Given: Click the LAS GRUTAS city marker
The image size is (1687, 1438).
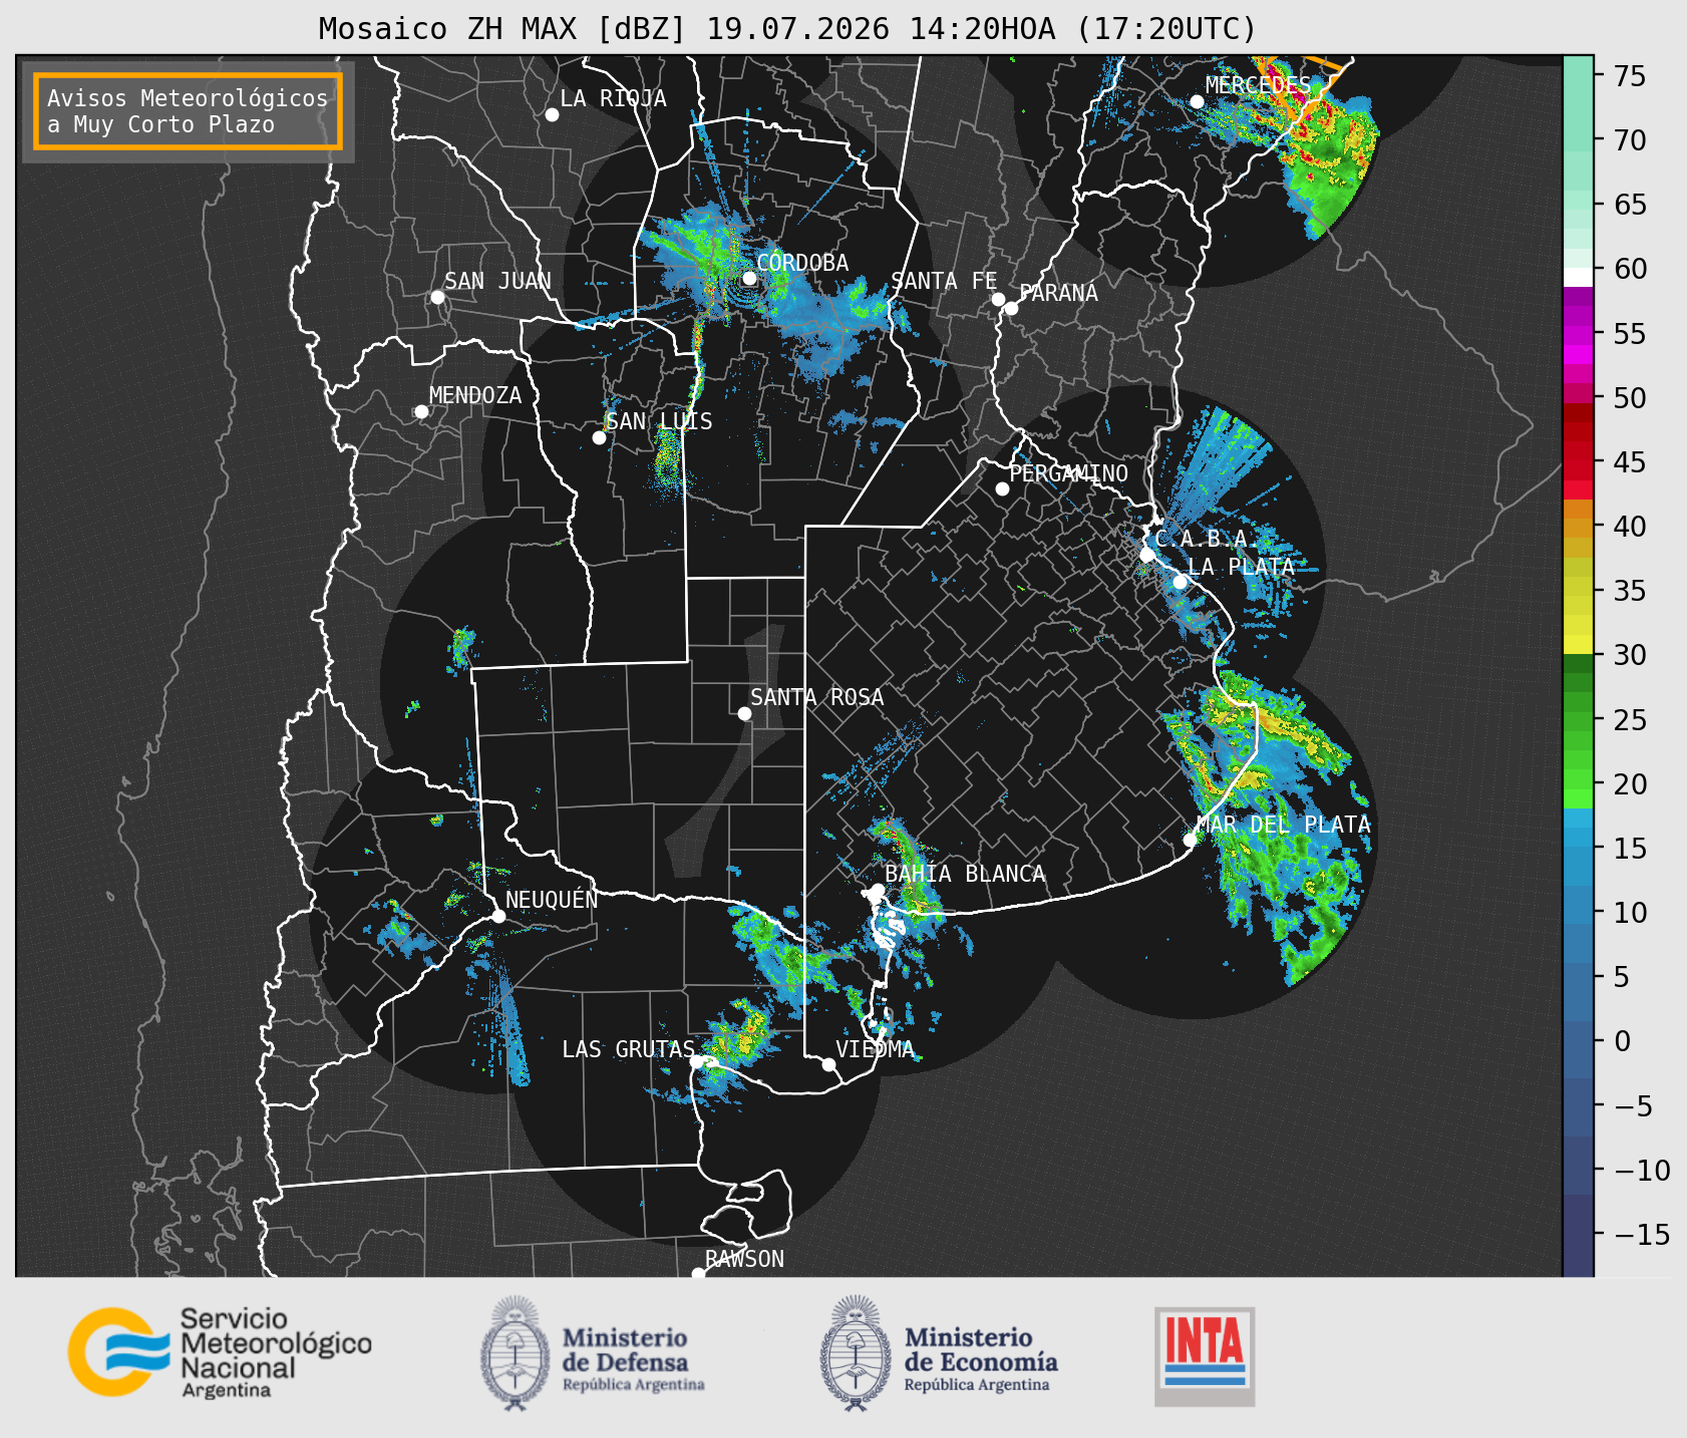Looking at the screenshot, I should pyautogui.click(x=698, y=1062).
